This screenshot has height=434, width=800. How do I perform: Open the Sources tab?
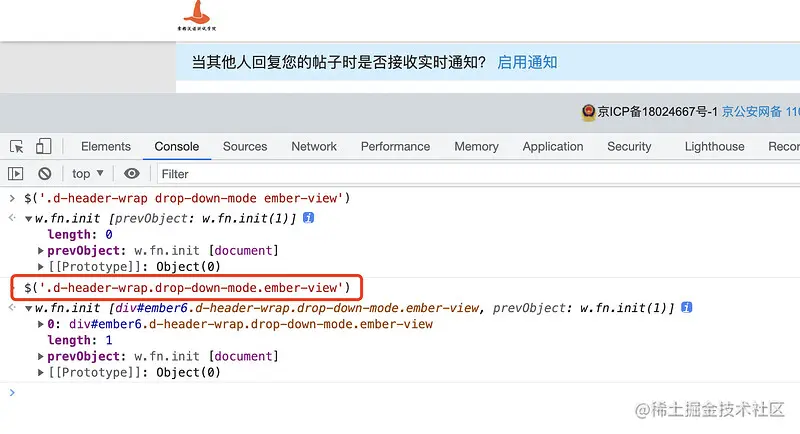click(245, 146)
